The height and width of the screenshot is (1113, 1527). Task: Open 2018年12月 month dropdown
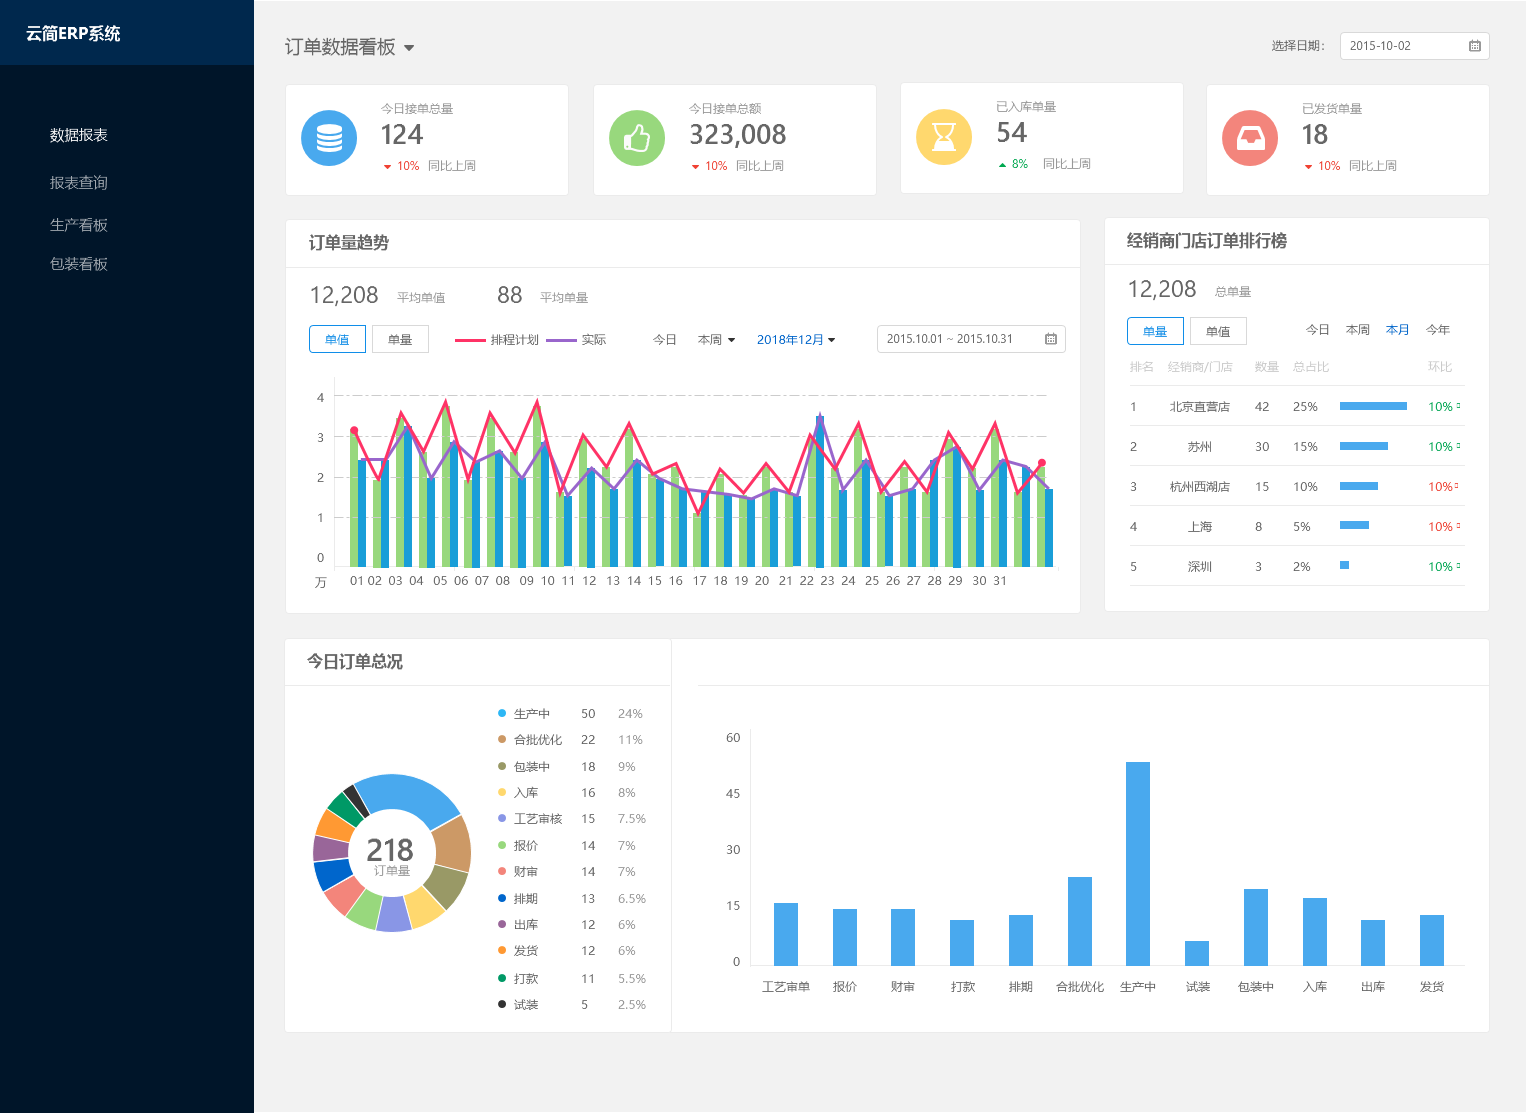796,340
